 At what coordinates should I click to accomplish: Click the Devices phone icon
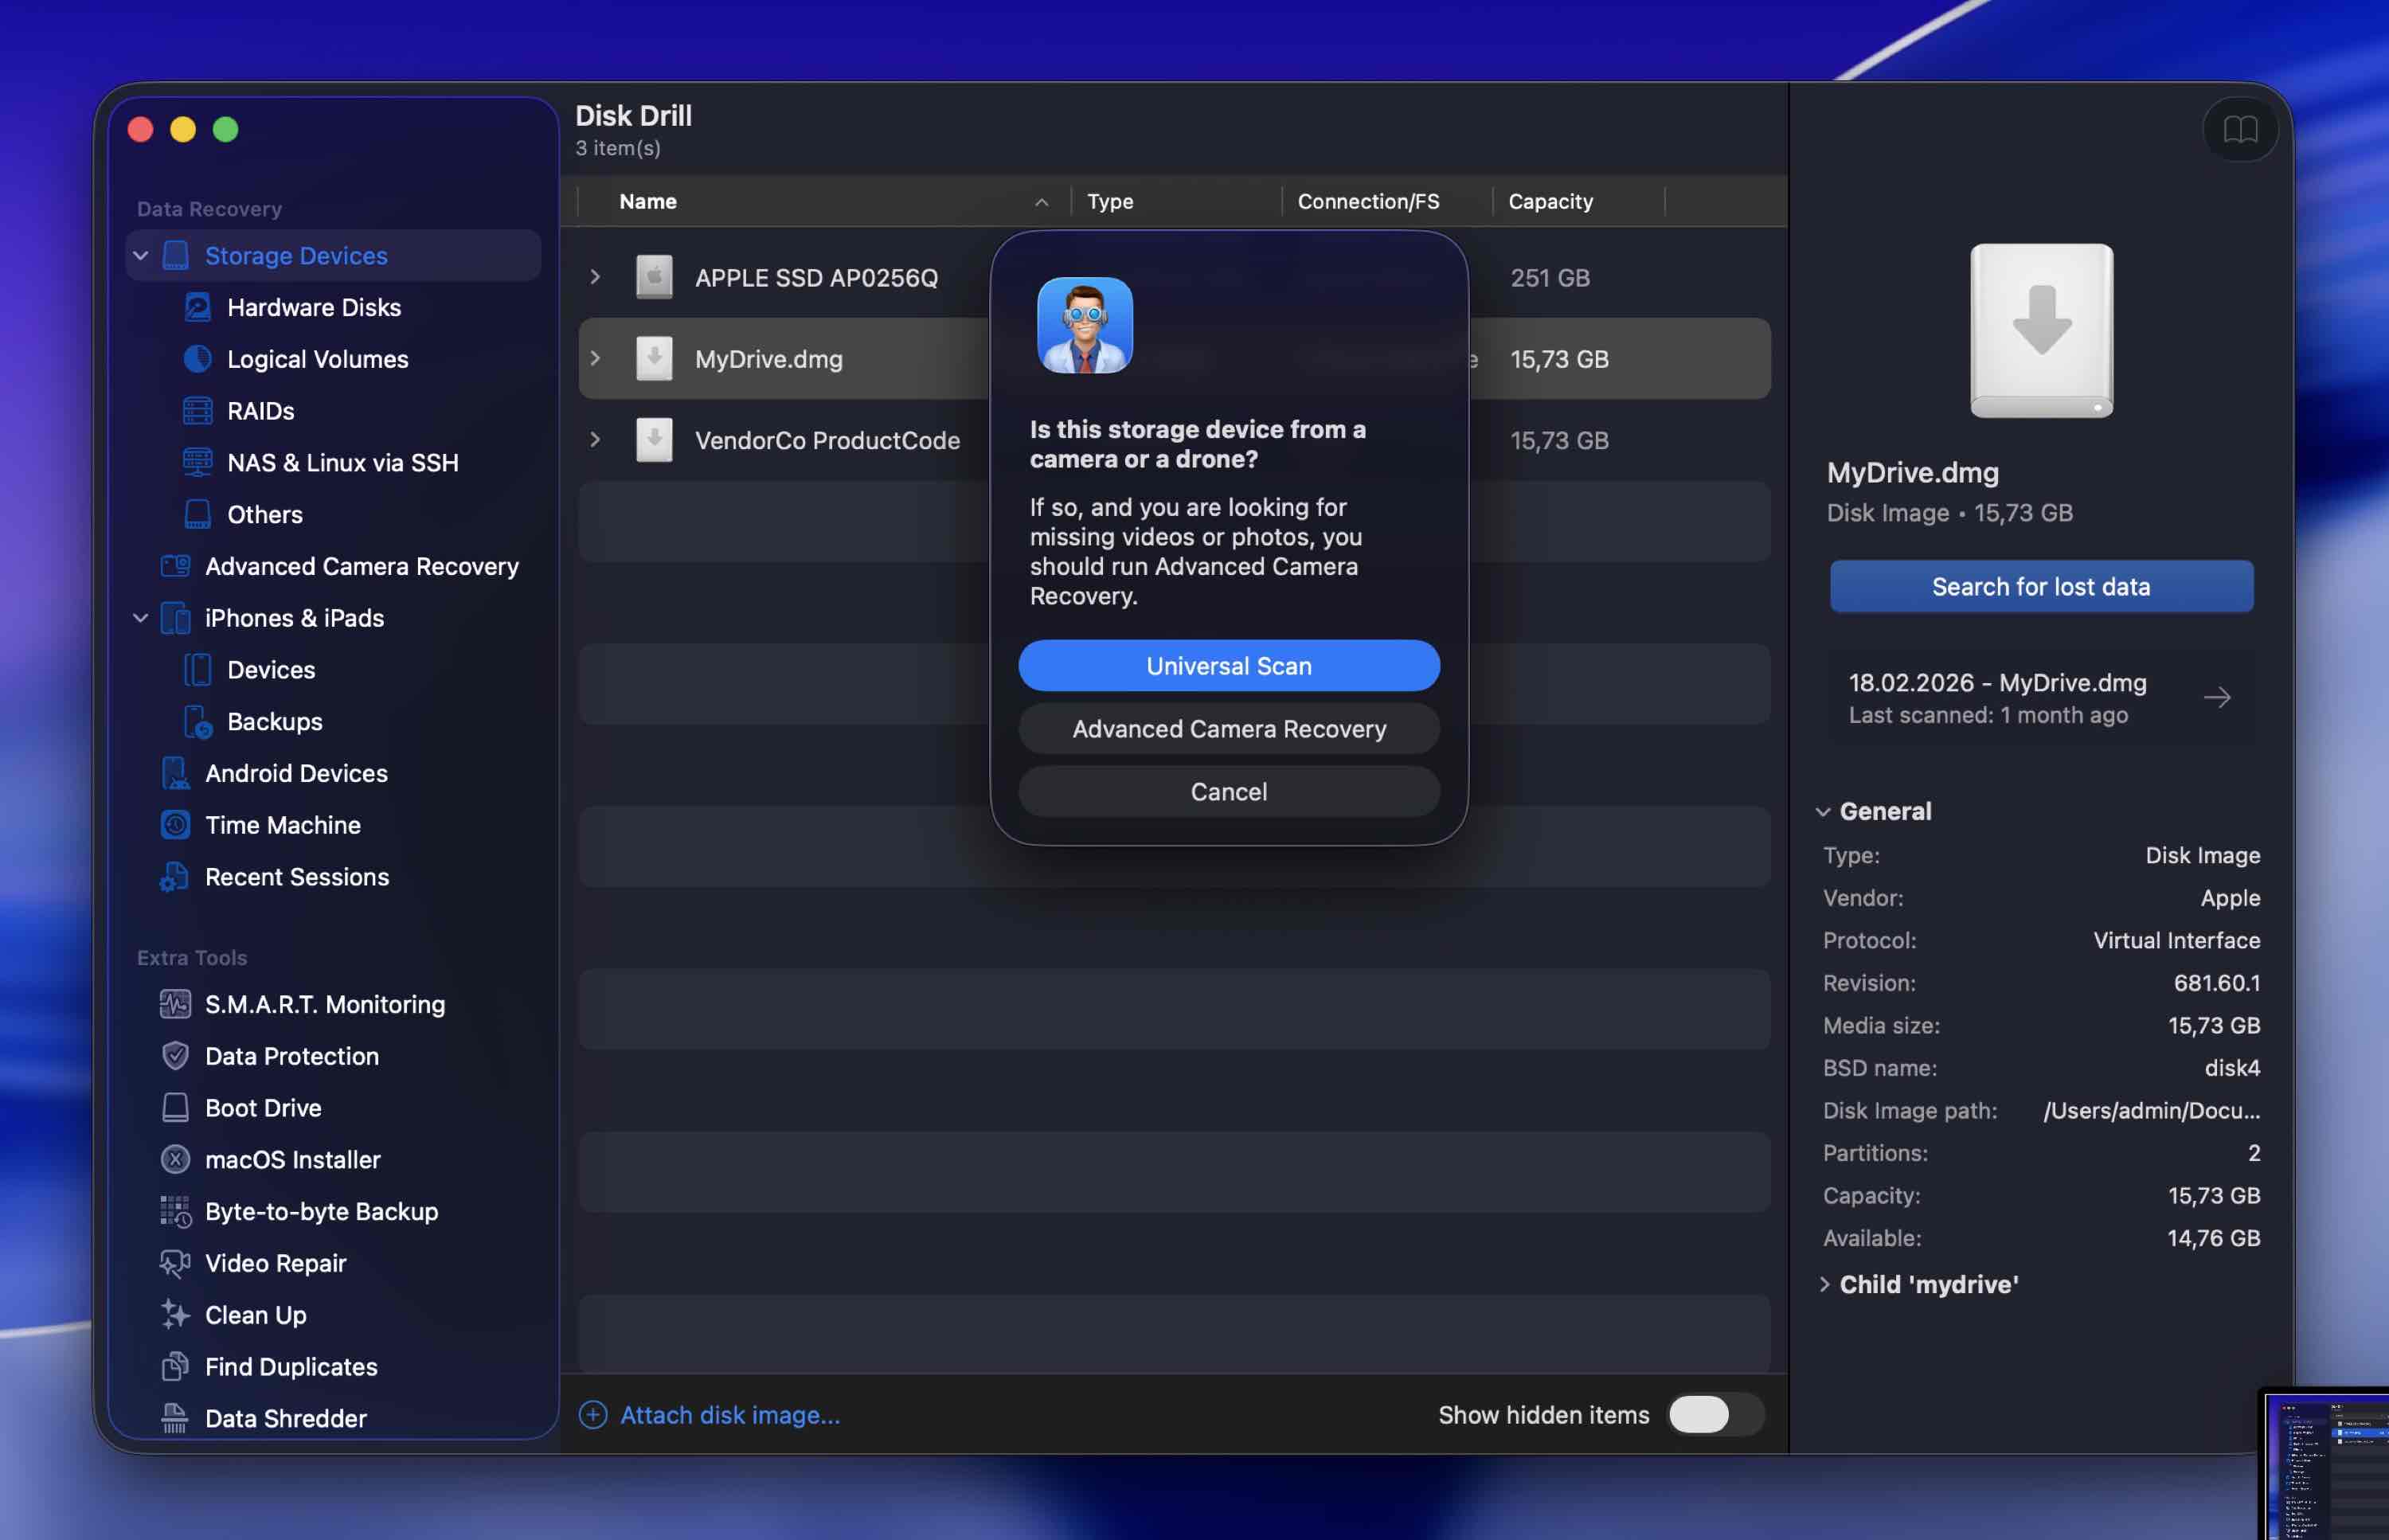[x=198, y=670]
